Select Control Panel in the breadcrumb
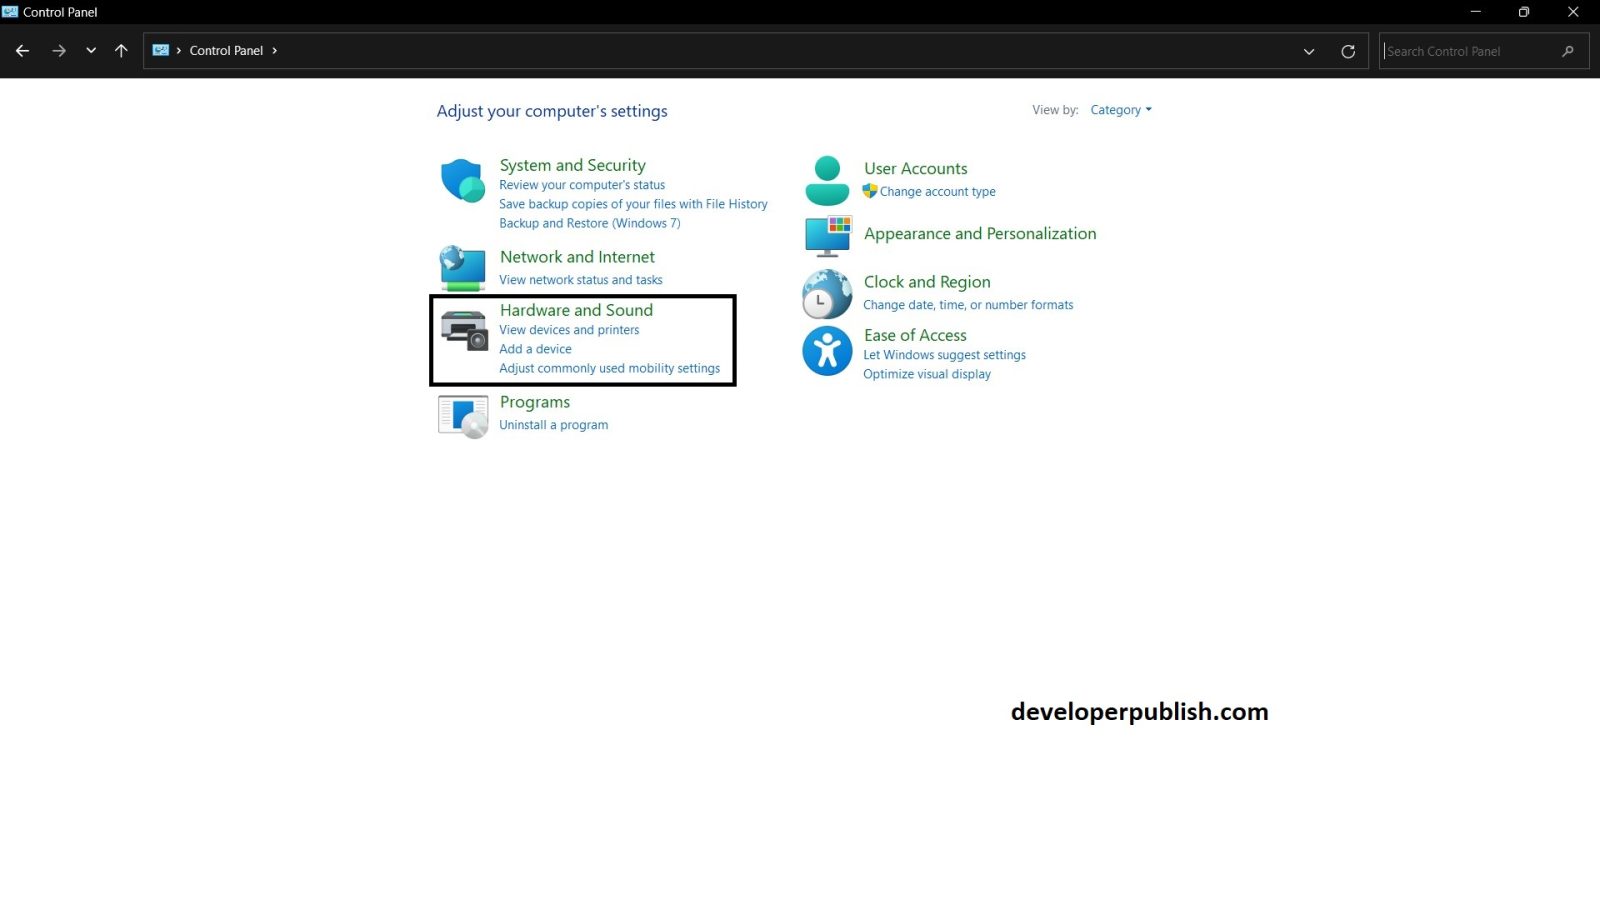The width and height of the screenshot is (1600, 900). (x=226, y=51)
